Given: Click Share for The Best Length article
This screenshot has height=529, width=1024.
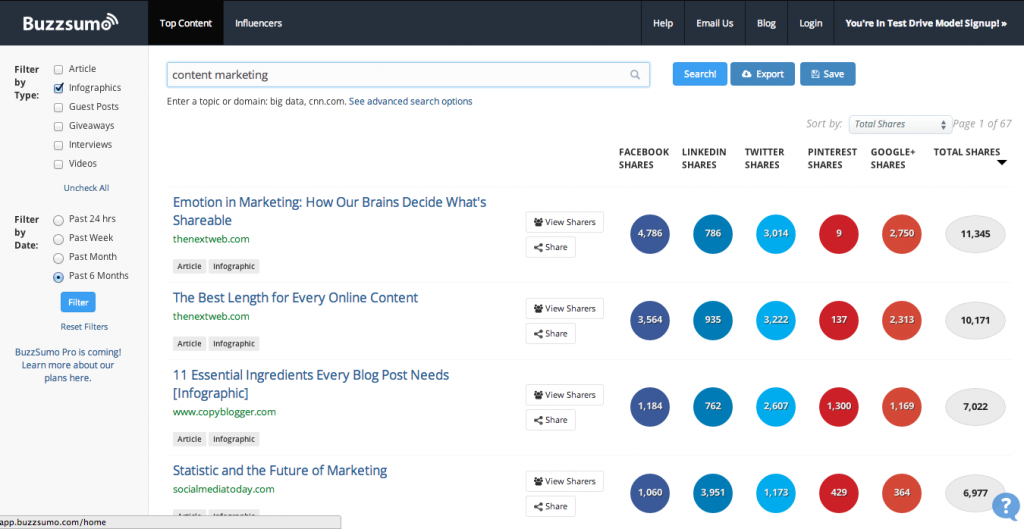Looking at the screenshot, I should tap(550, 334).
